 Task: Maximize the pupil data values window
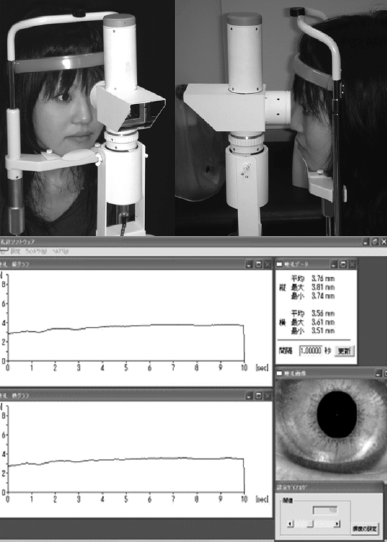tap(343, 265)
